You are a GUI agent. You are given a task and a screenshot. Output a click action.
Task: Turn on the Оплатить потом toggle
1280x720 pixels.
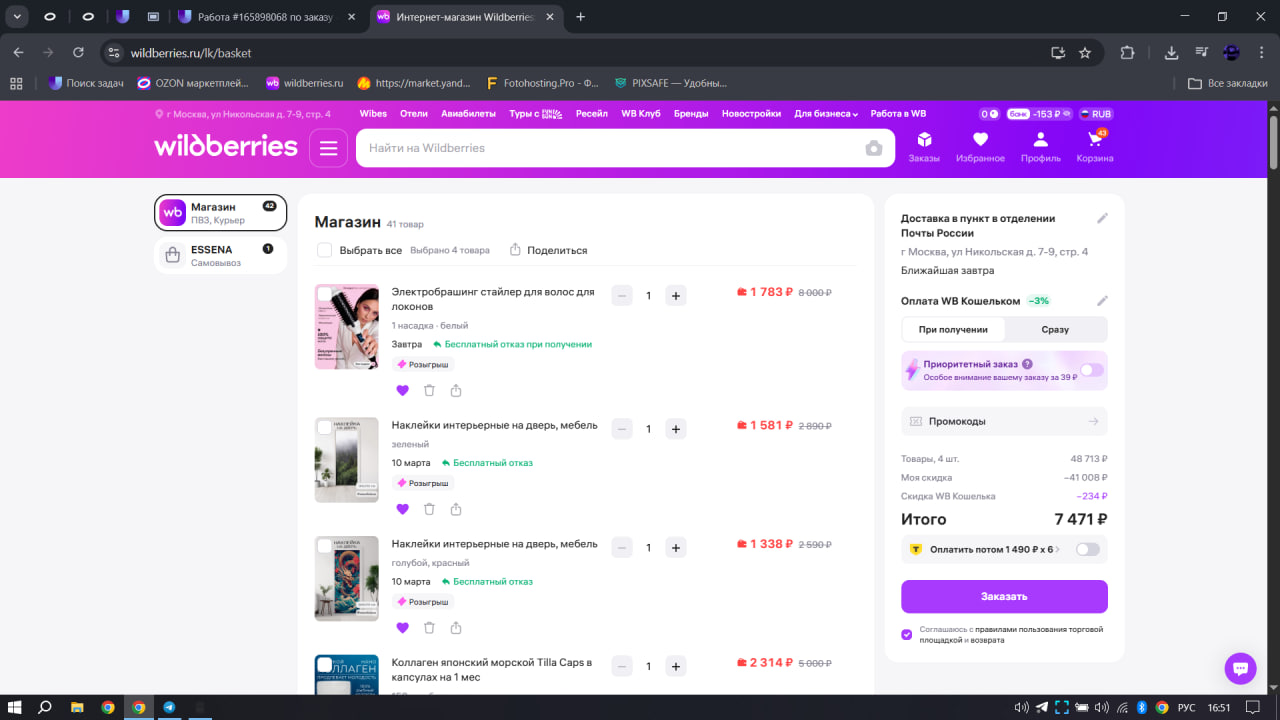point(1087,549)
